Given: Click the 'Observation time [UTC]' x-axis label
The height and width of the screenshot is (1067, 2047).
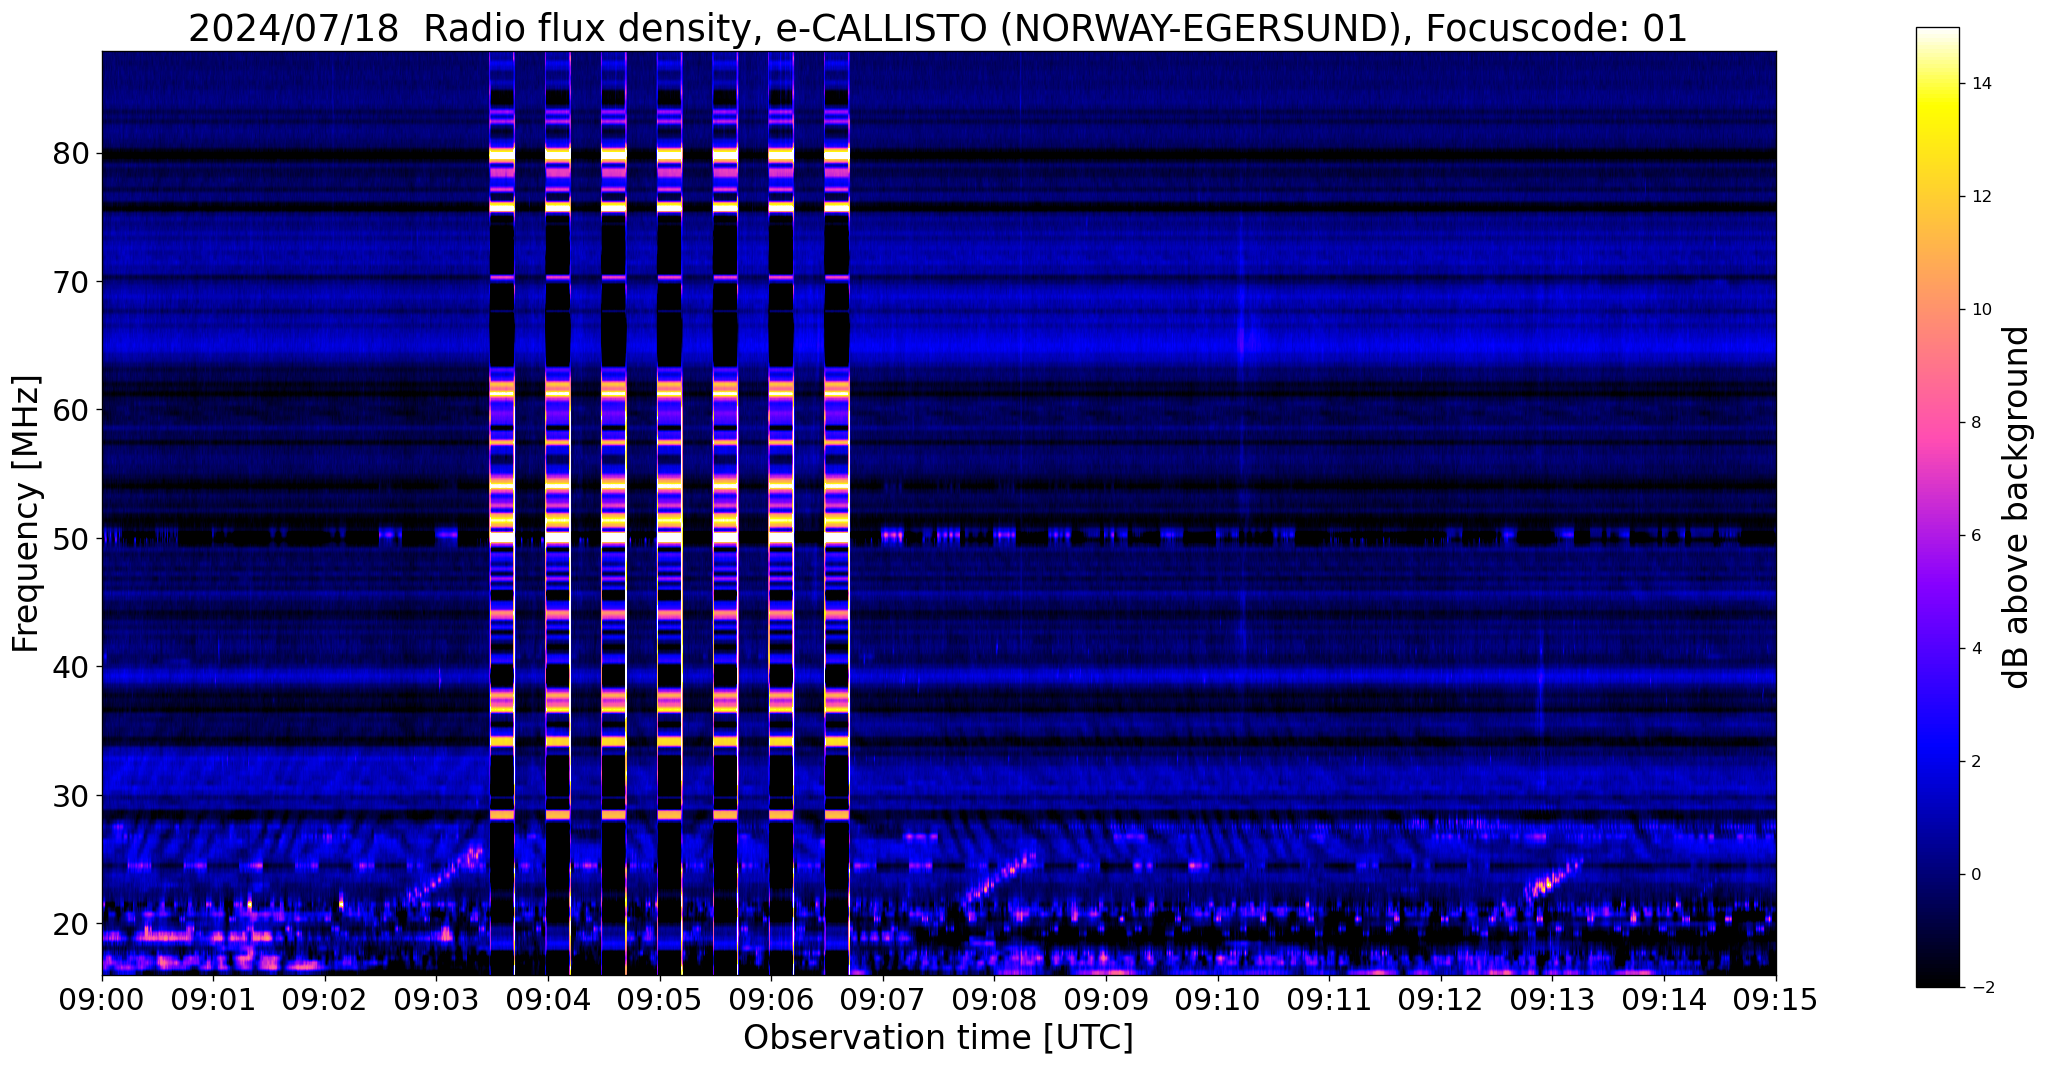Looking at the screenshot, I should (938, 1038).
